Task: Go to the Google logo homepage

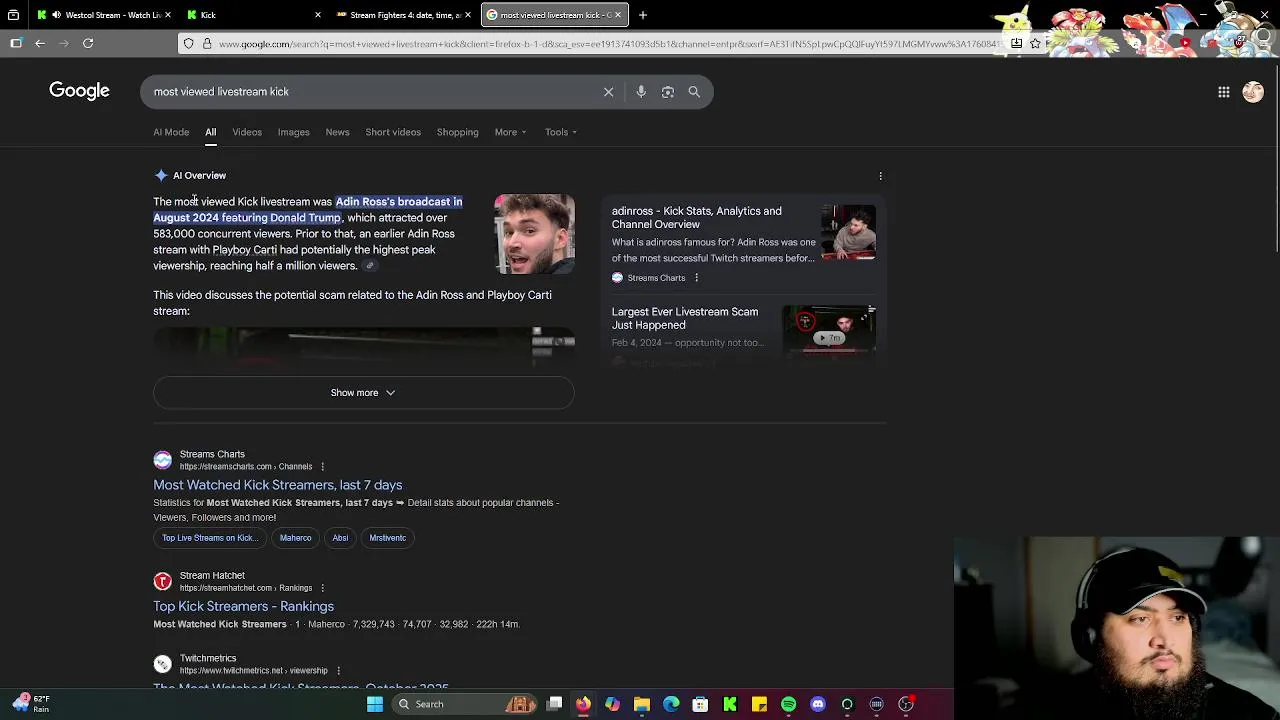Action: 79,91
